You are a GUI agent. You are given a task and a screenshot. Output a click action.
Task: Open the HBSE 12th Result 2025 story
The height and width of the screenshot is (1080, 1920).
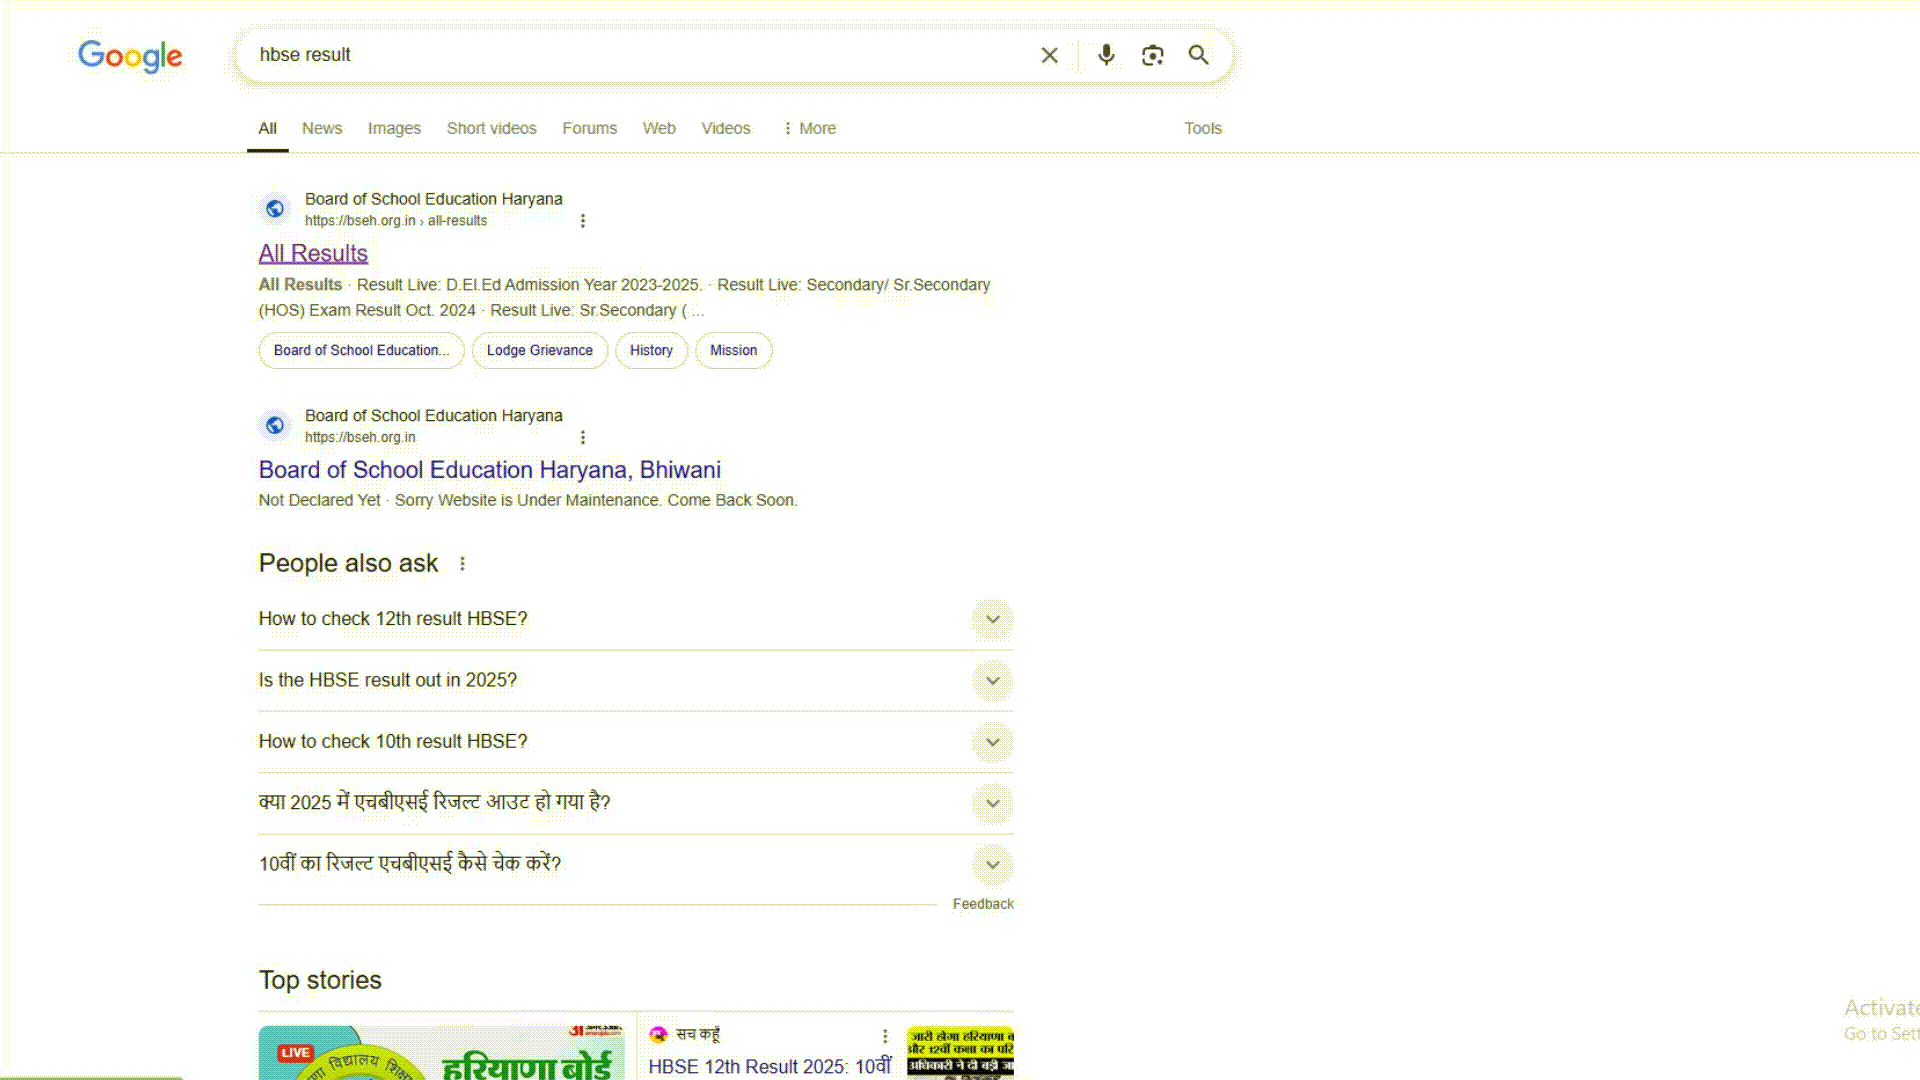click(770, 1067)
